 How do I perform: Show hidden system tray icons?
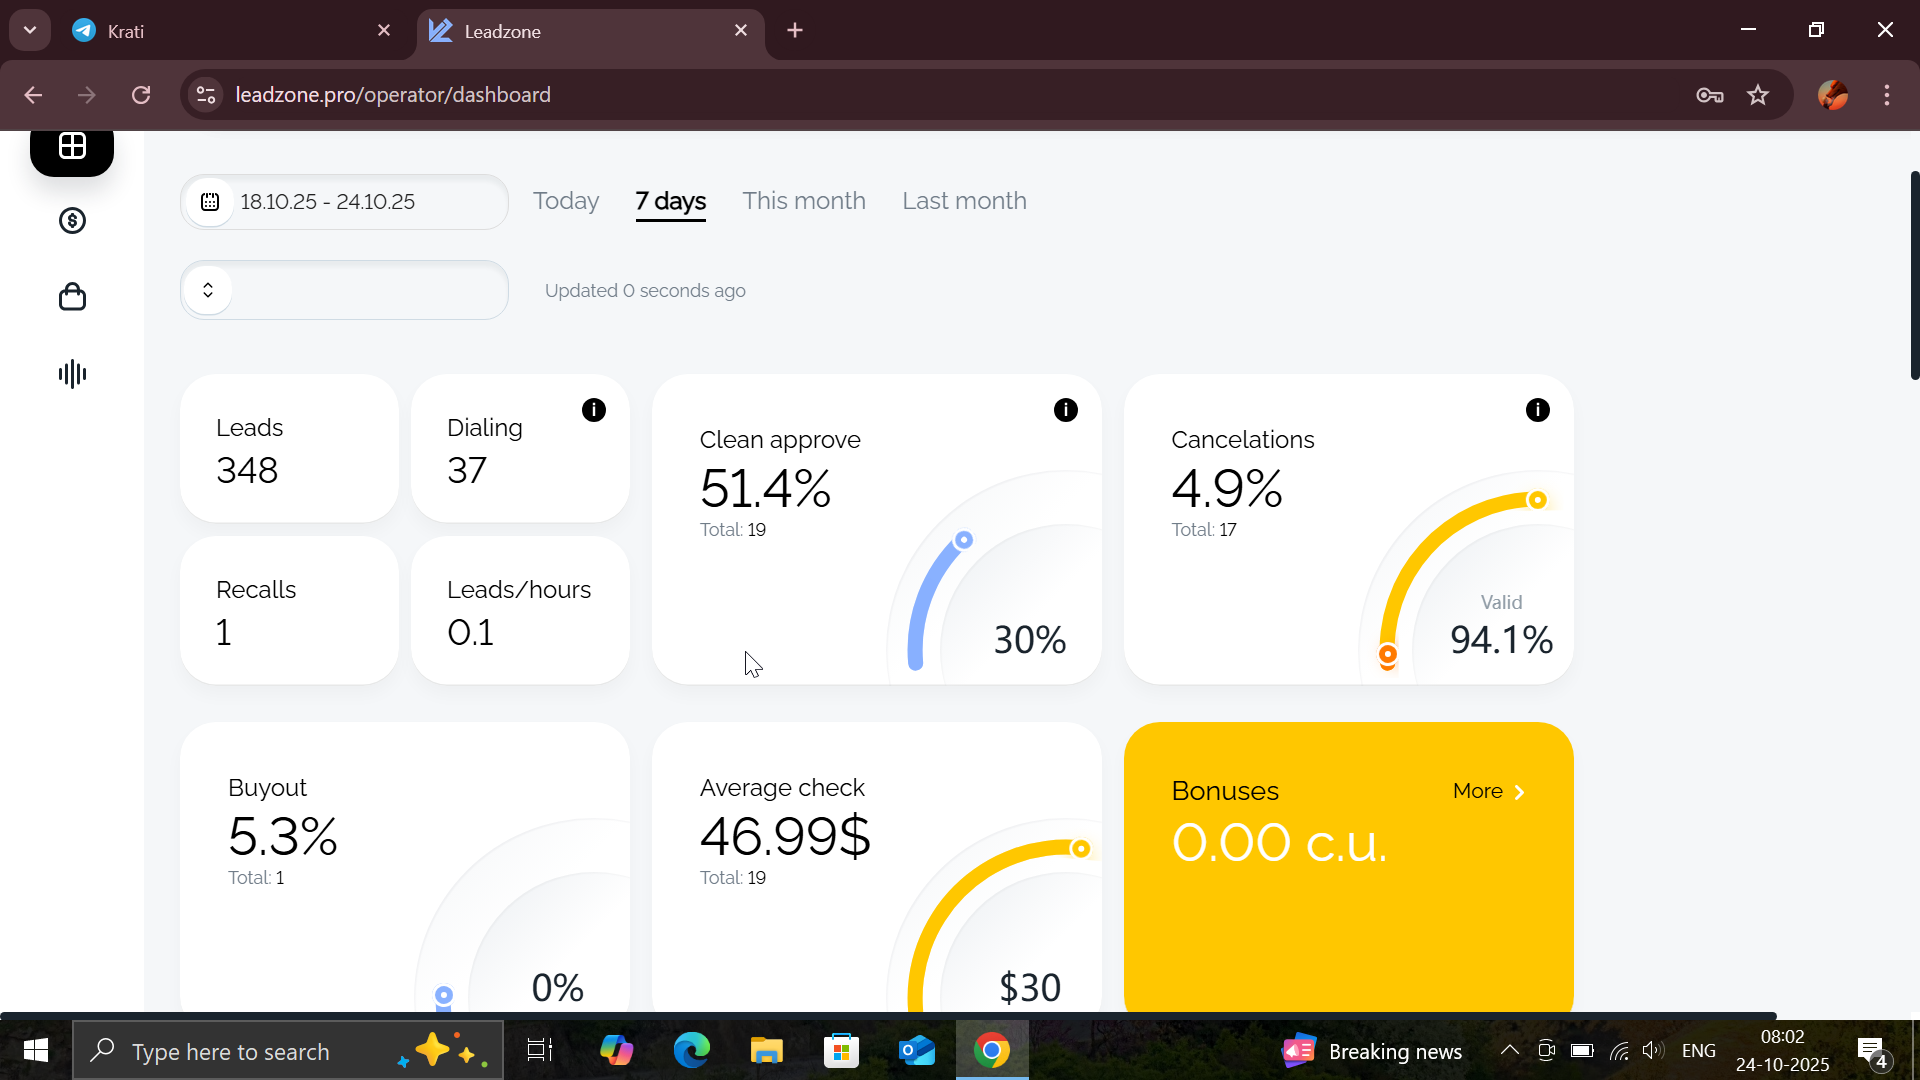(x=1510, y=1050)
